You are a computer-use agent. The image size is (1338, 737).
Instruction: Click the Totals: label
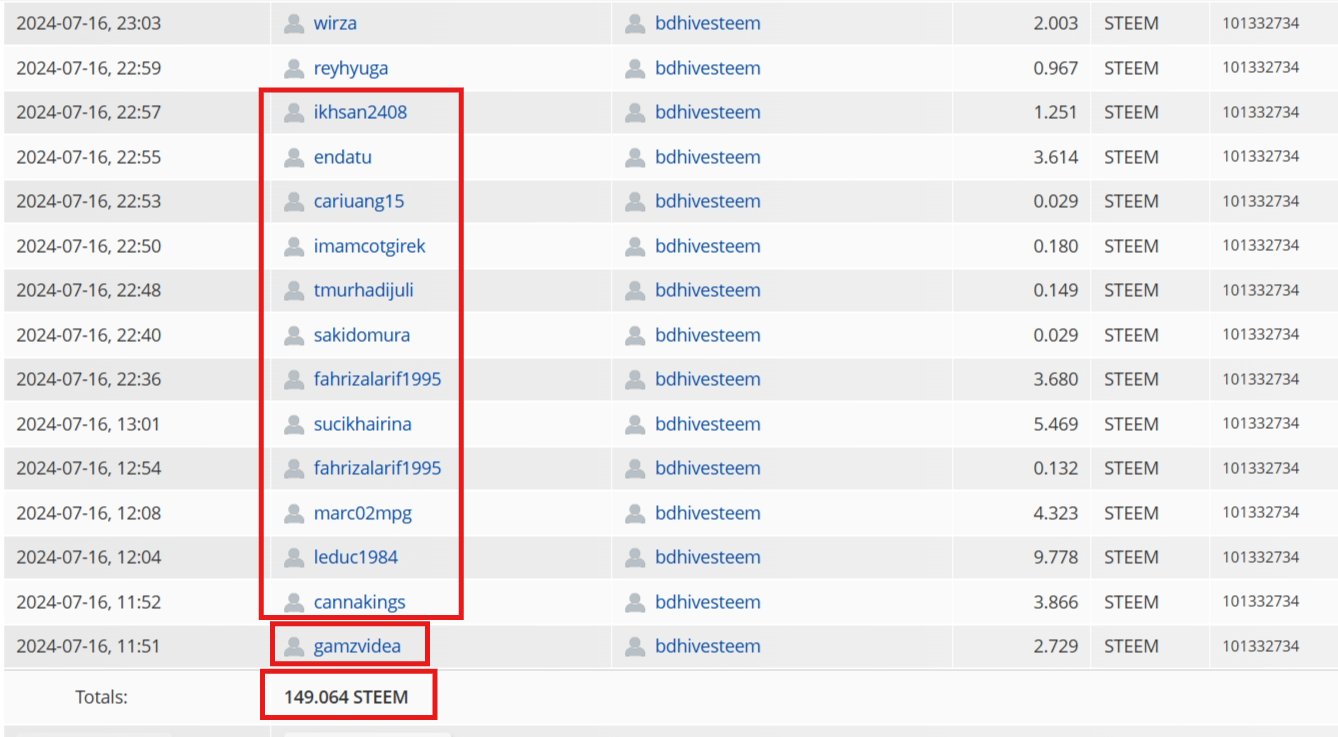click(x=101, y=697)
